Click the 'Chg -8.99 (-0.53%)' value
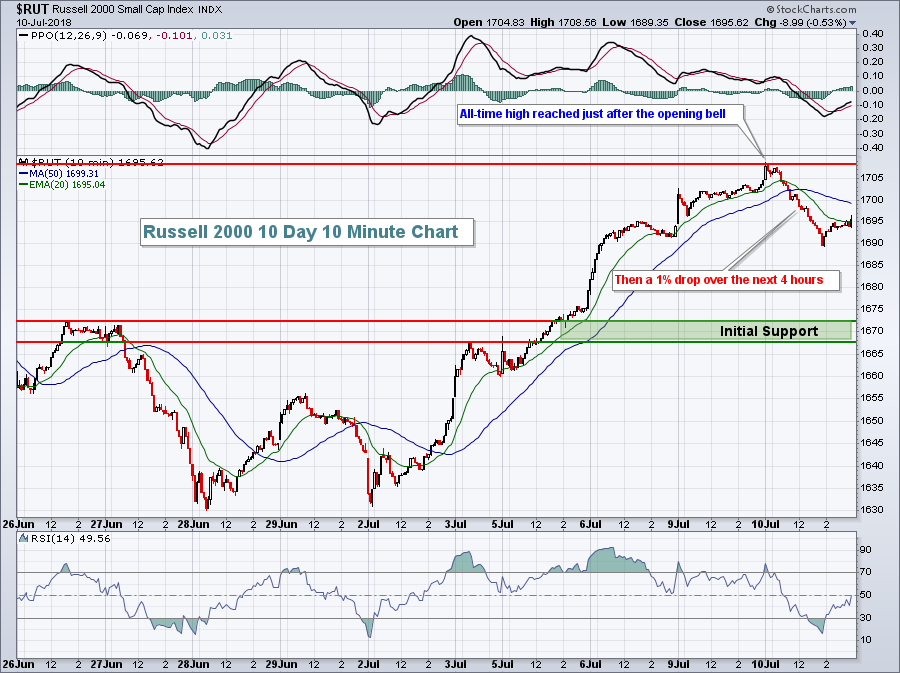Image resolution: width=900 pixels, height=673 pixels. pos(801,22)
